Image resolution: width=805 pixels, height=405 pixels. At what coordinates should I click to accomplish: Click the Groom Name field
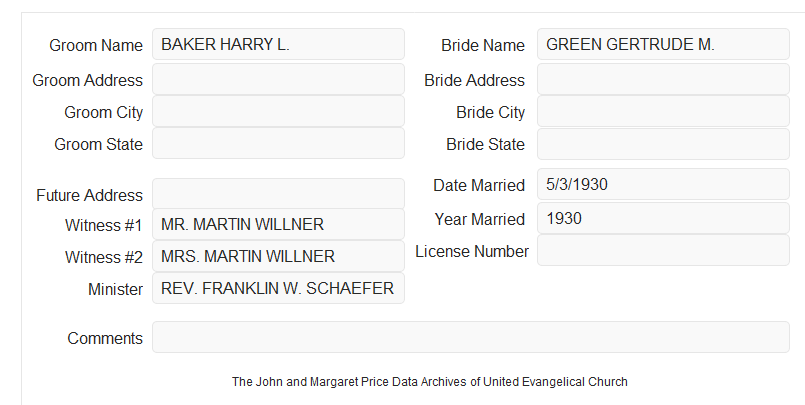(x=278, y=45)
